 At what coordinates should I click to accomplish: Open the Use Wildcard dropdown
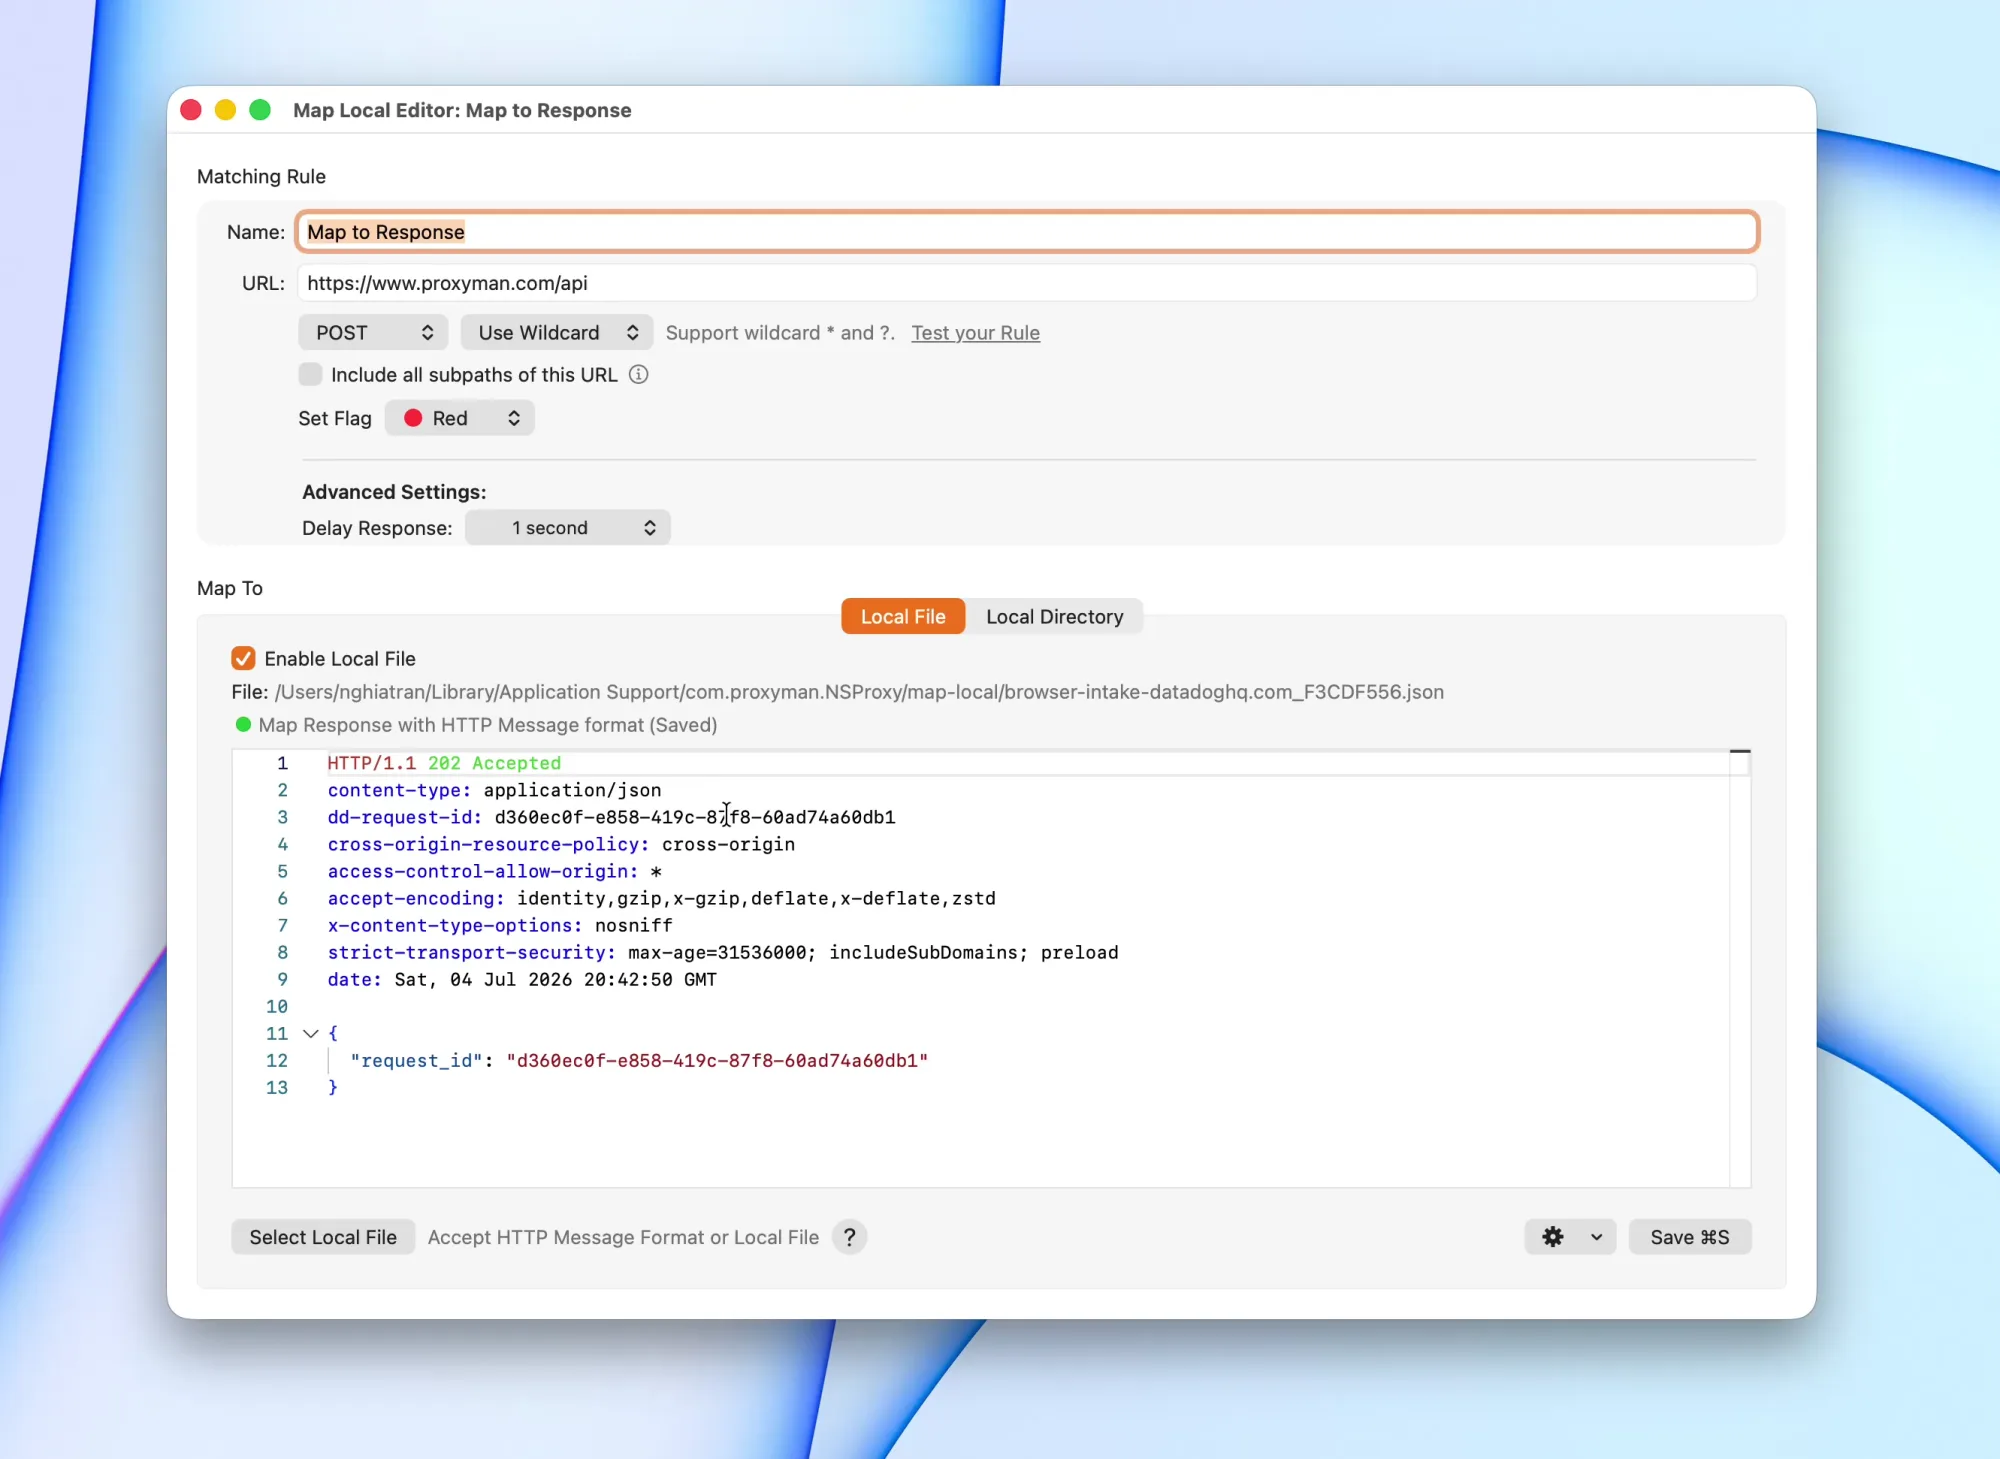tap(556, 332)
